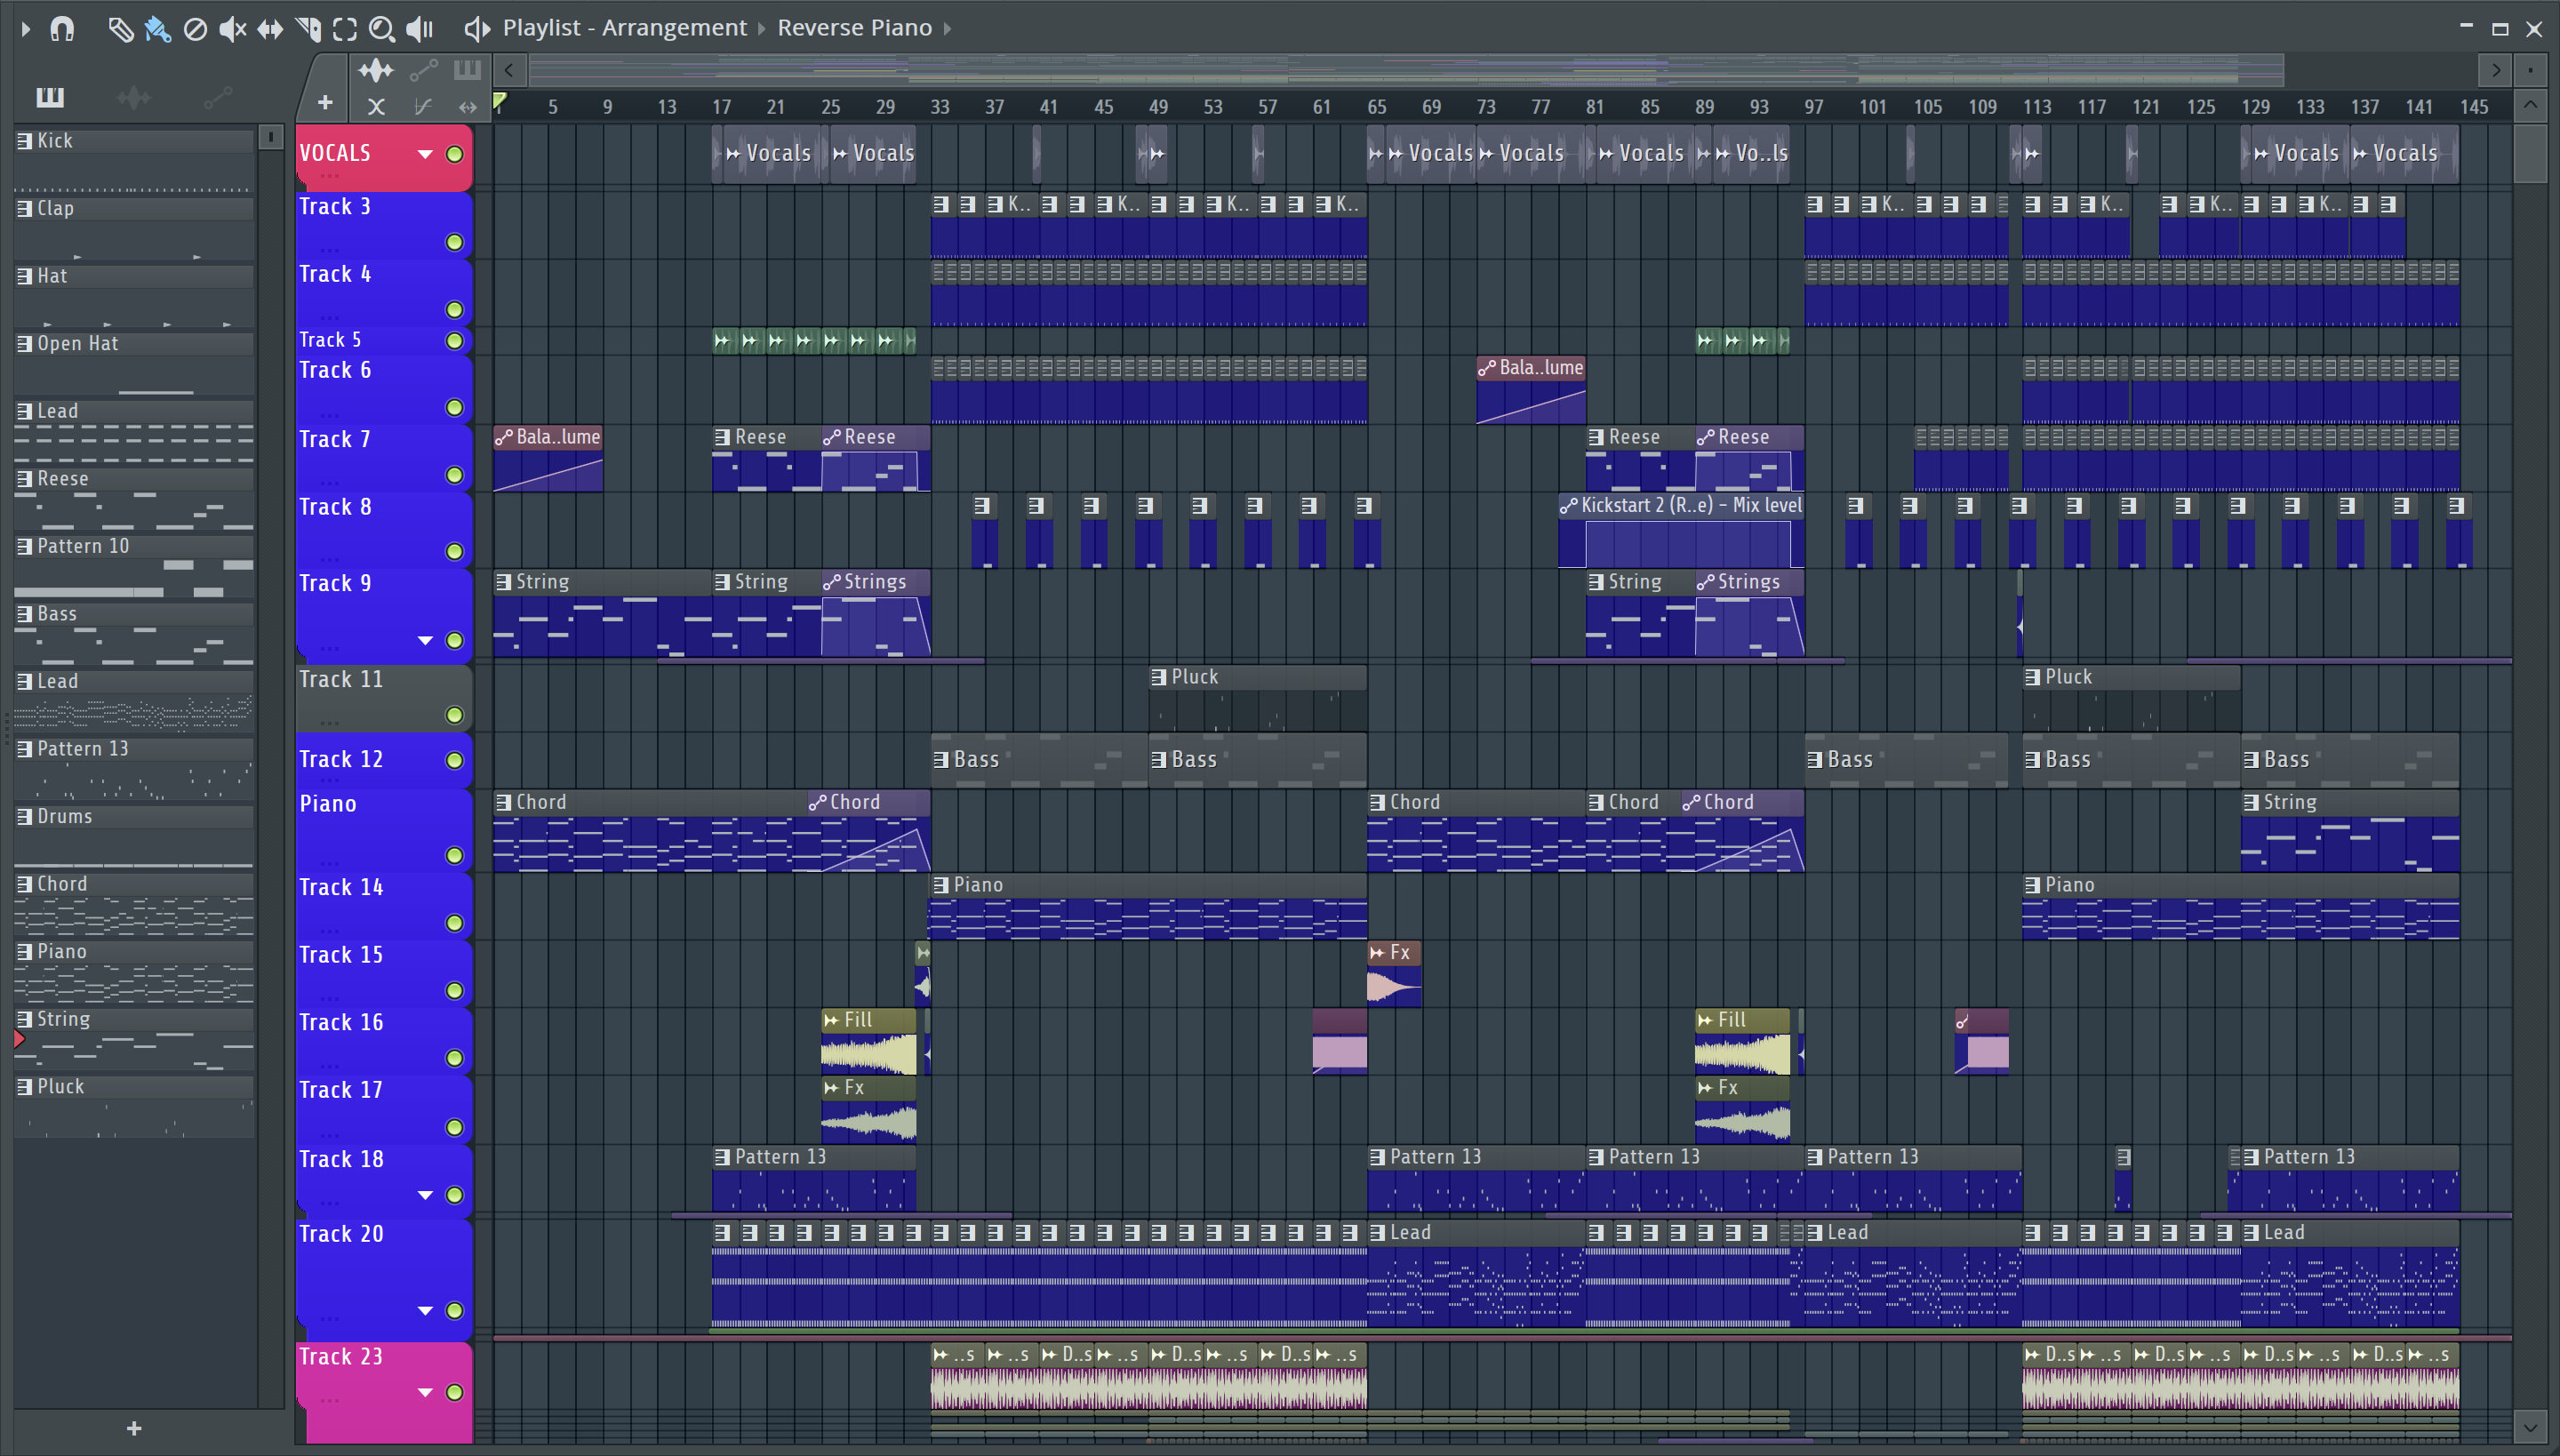Toggle the magnet snap icon
This screenshot has width=2560, height=1456.
[x=62, y=29]
